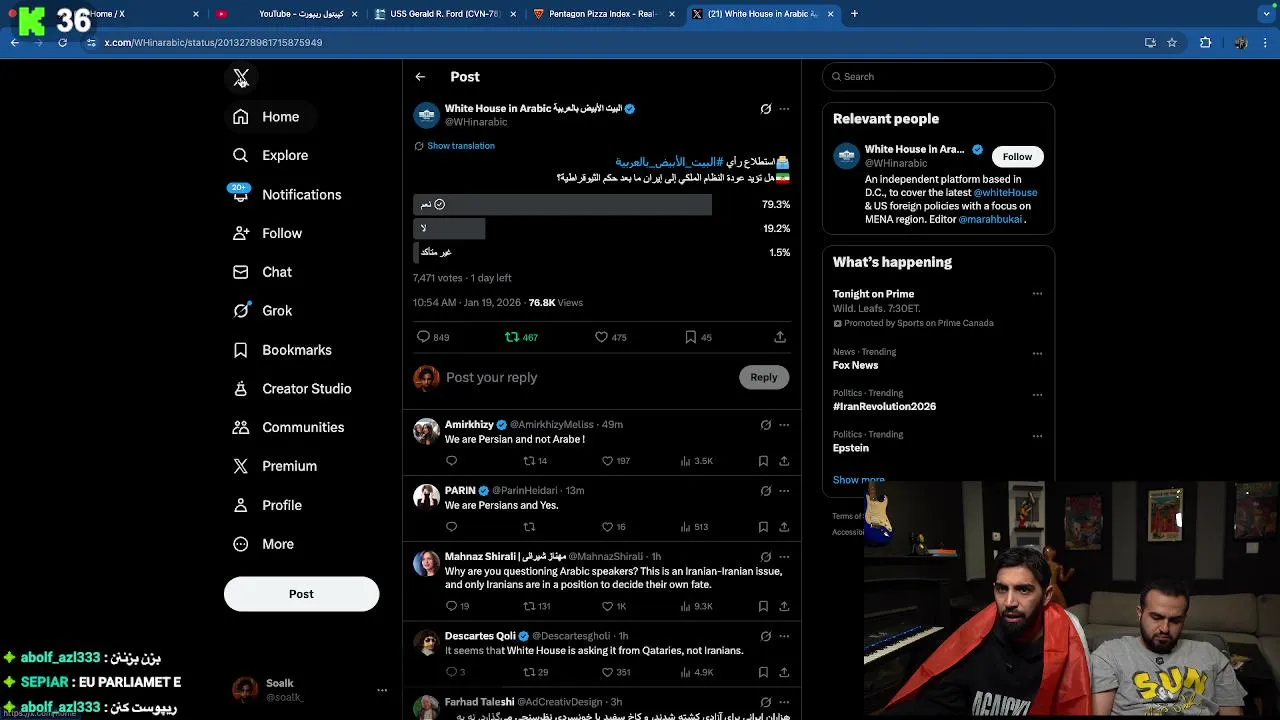
Task: Bookmark Amirkhizy's reply
Action: tap(763, 461)
